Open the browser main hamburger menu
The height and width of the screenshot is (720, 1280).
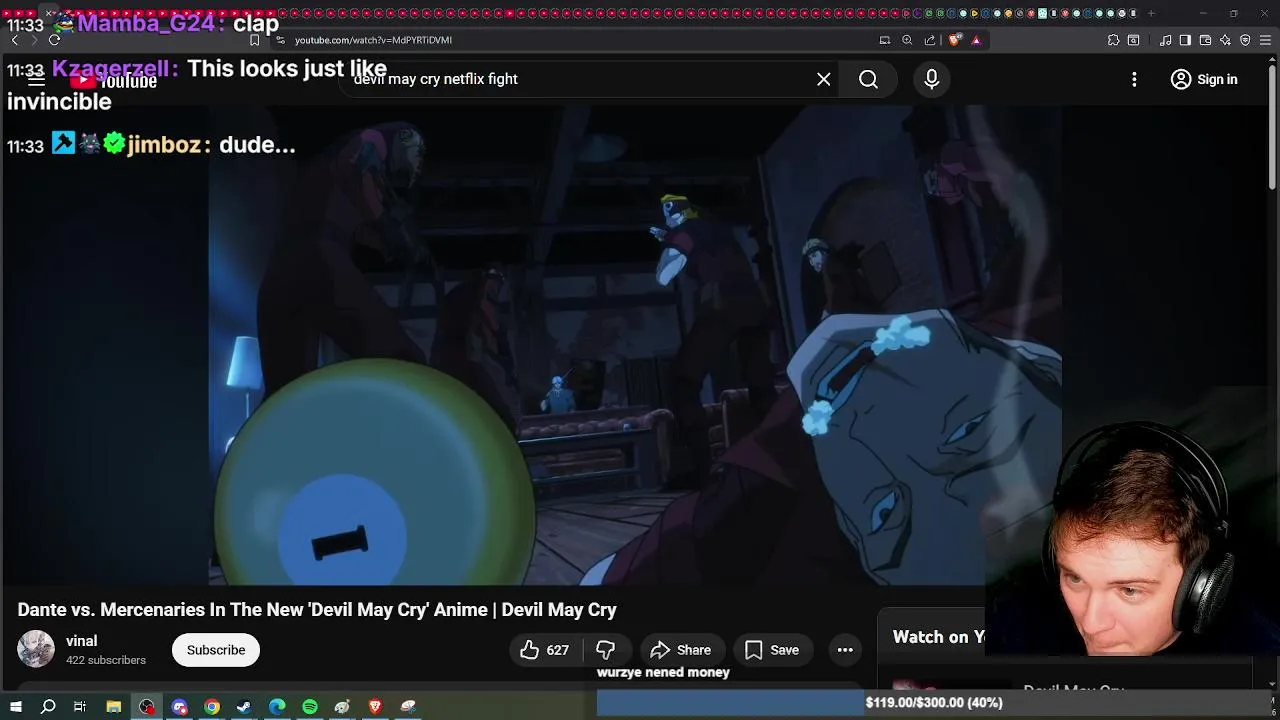tap(1265, 40)
